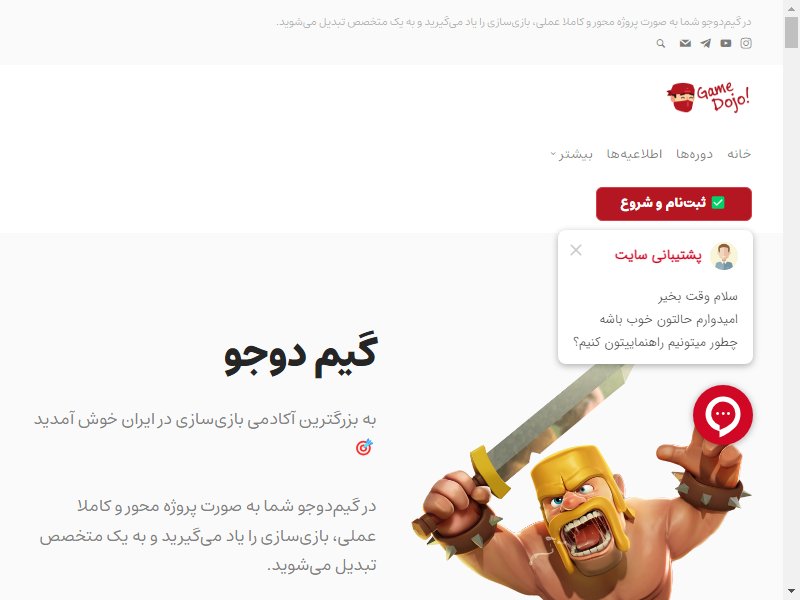
Task: Expand the بیشتر dropdown menu
Action: (x=571, y=154)
